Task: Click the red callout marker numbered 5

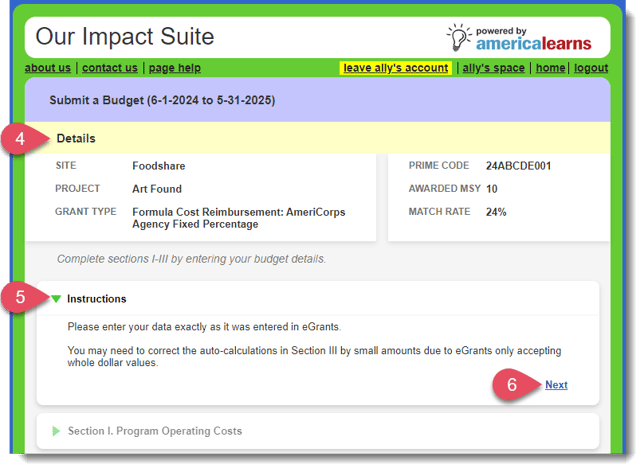Action: pyautogui.click(x=21, y=298)
